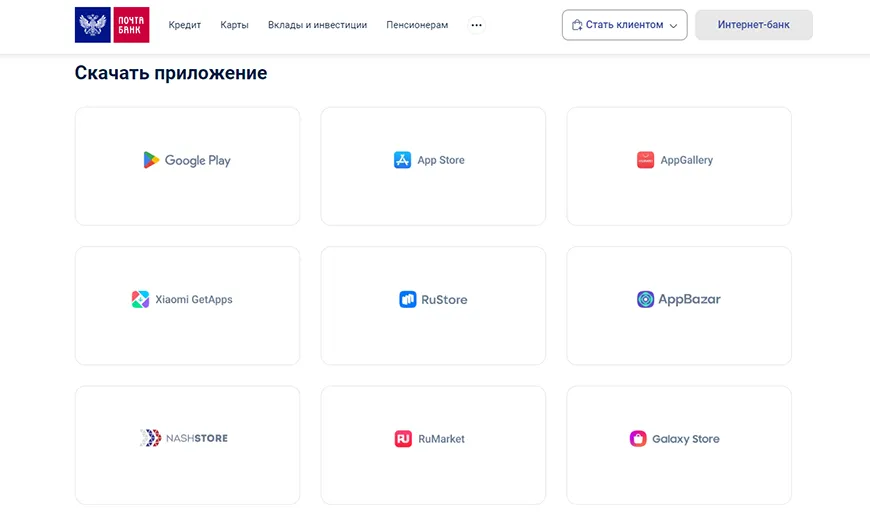
Task: Click the Xiaomi GetApps colorful icon
Action: pyautogui.click(x=140, y=299)
